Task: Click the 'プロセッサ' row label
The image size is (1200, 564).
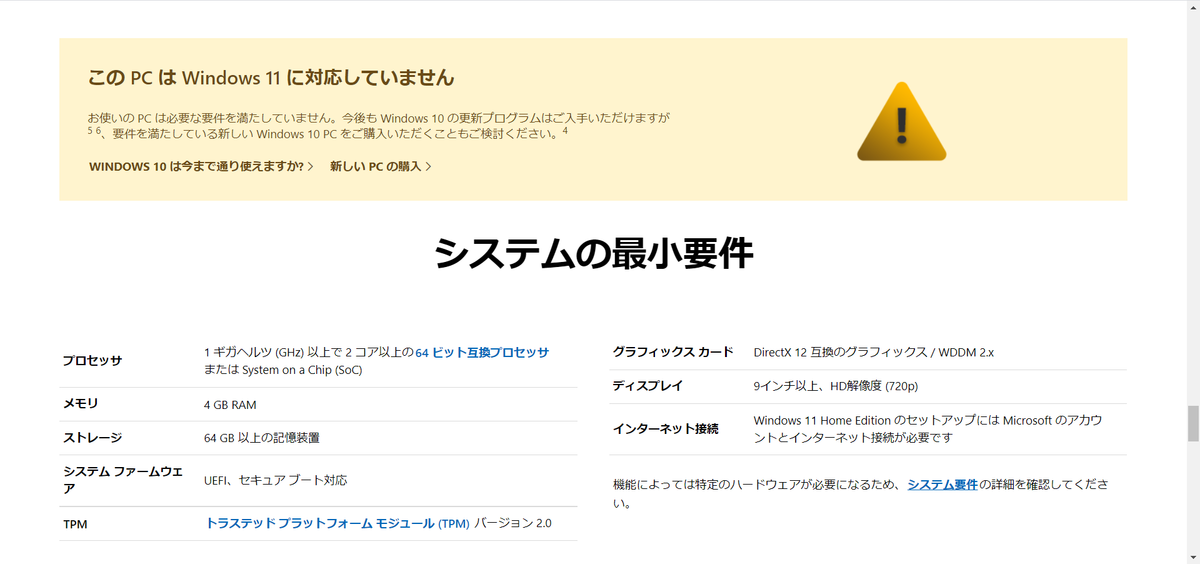Action: 92,361
